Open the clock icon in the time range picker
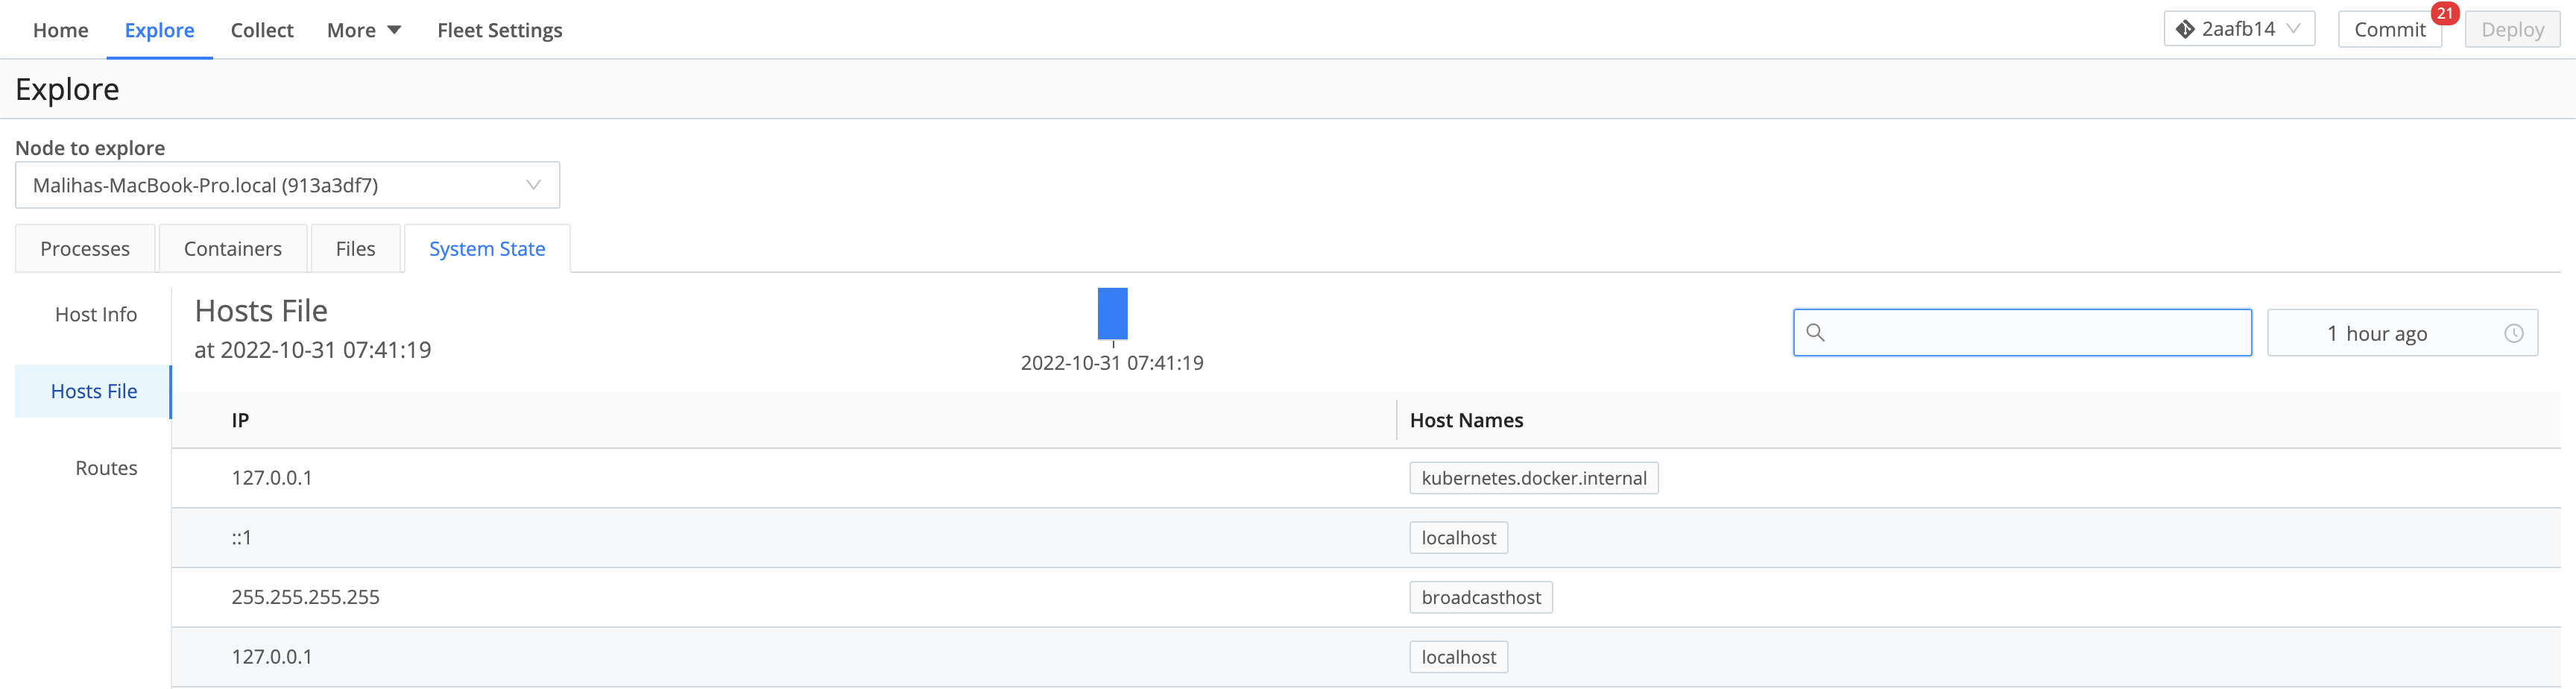 tap(2516, 333)
